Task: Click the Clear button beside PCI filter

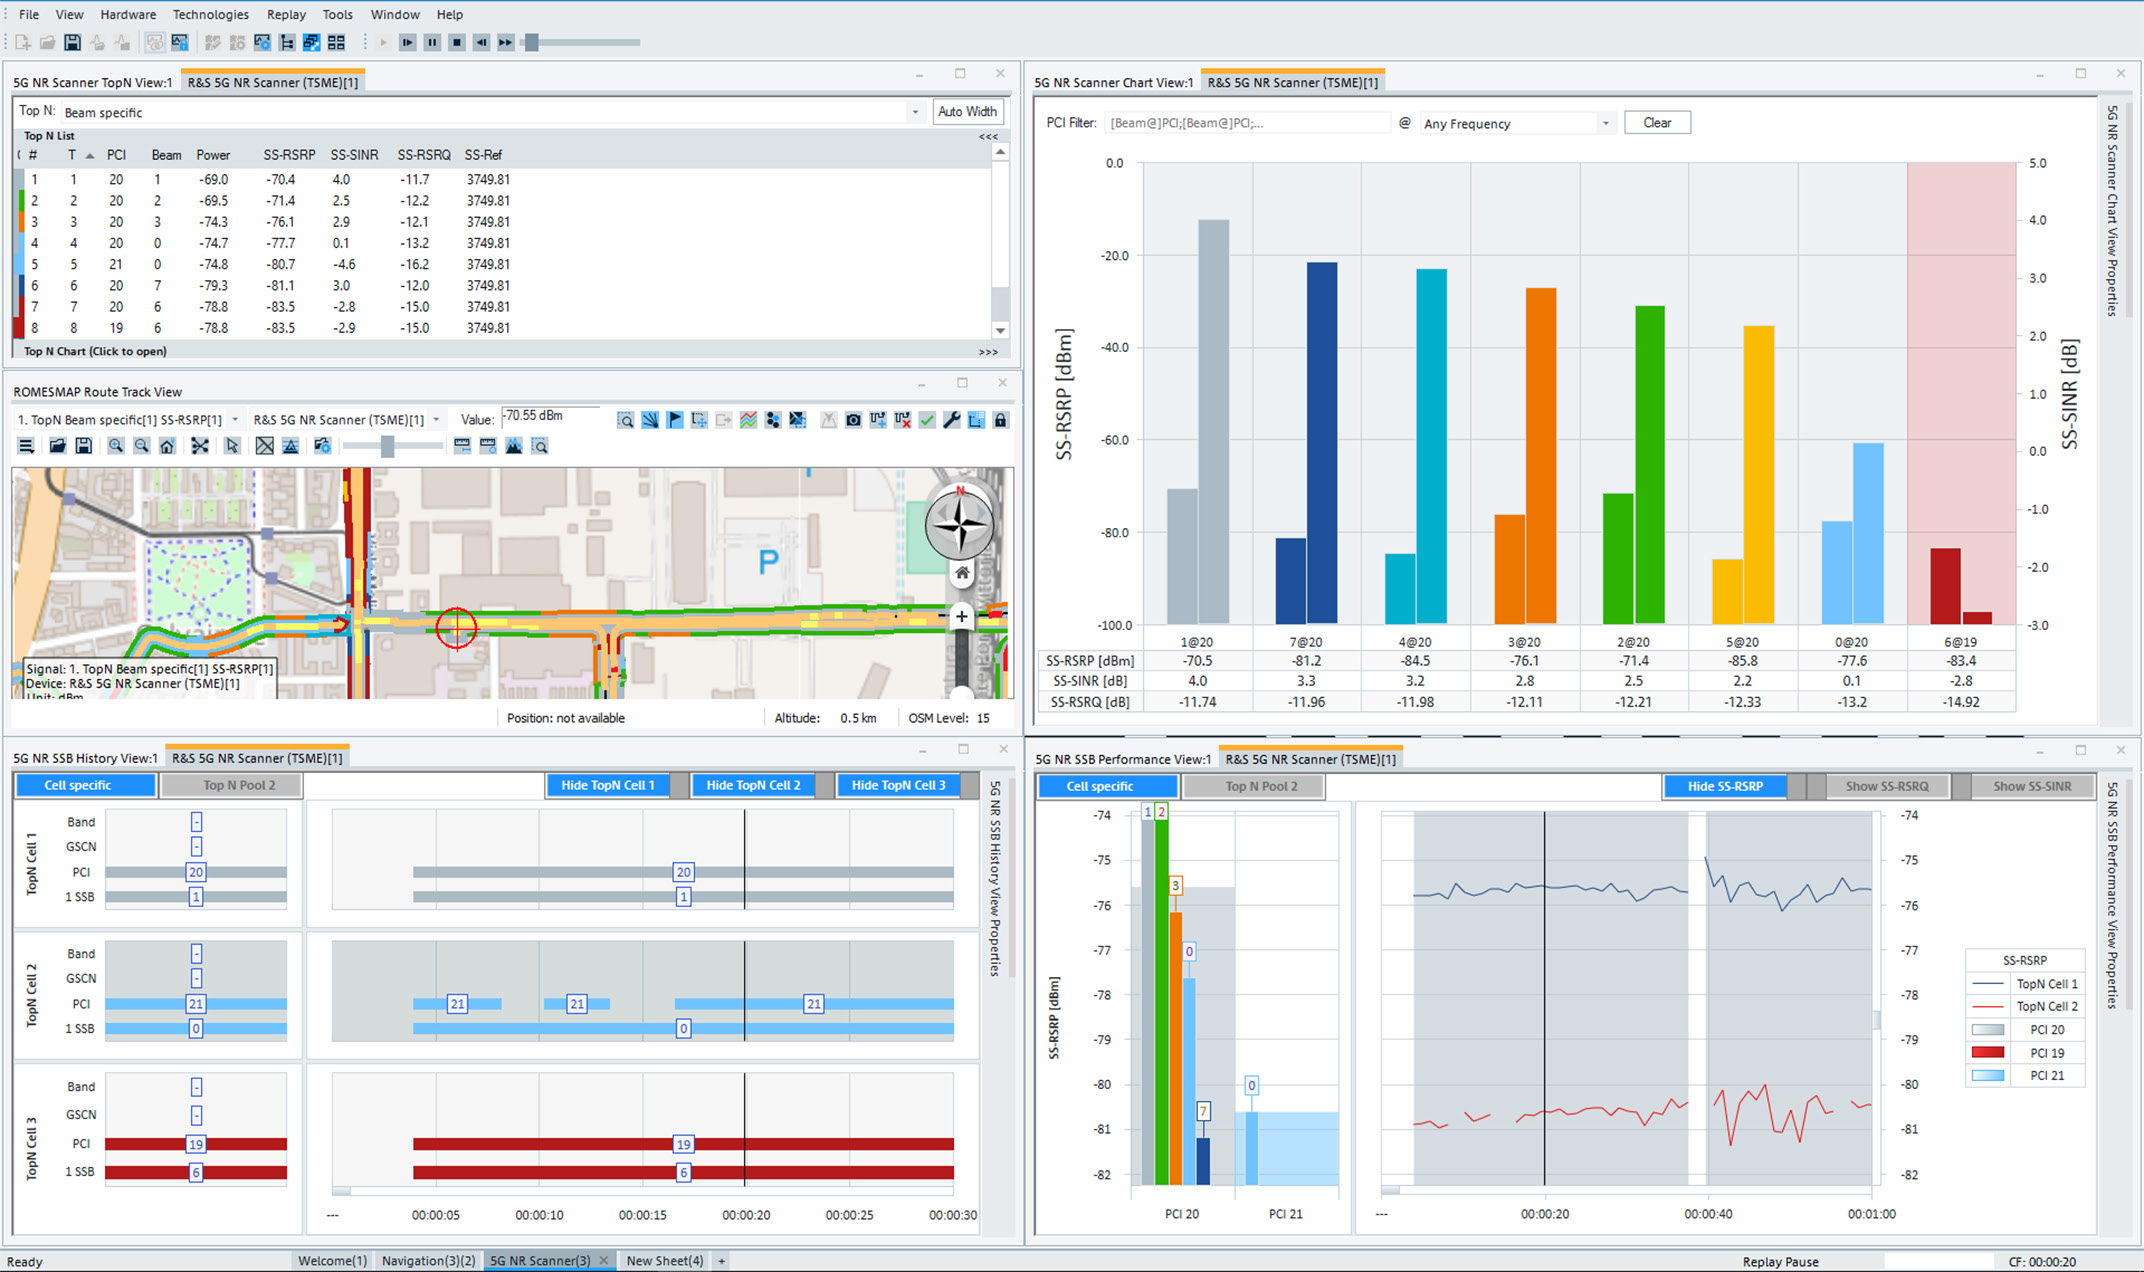Action: [x=1656, y=123]
